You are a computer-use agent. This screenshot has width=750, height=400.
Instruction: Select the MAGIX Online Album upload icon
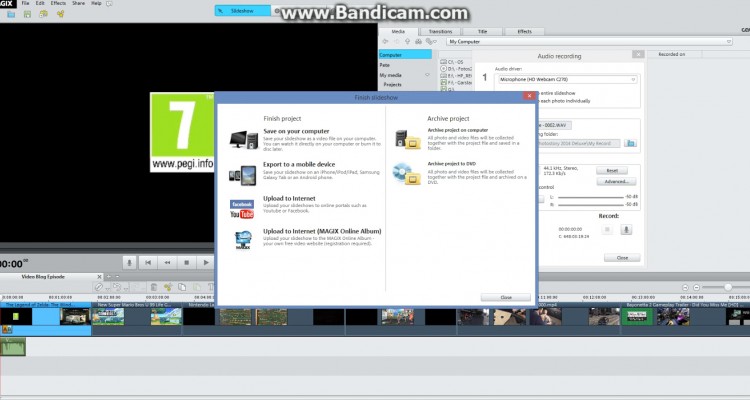[x=243, y=241]
